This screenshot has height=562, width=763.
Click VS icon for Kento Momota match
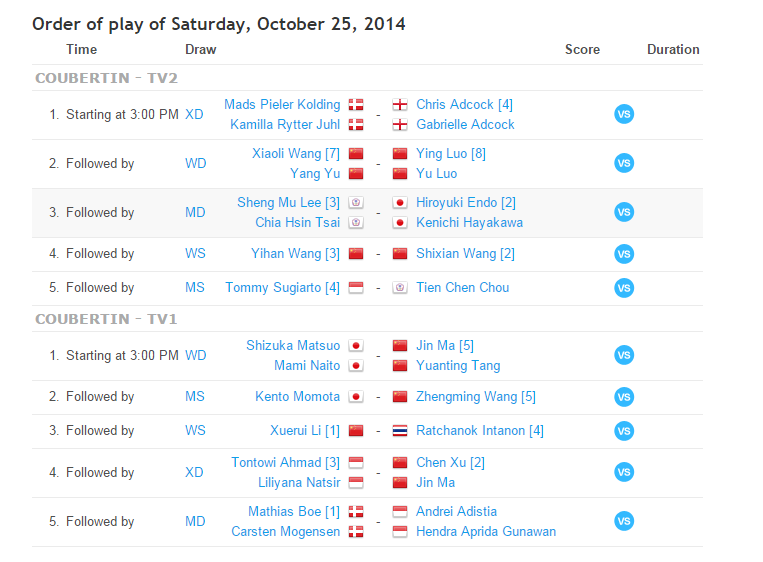[624, 397]
